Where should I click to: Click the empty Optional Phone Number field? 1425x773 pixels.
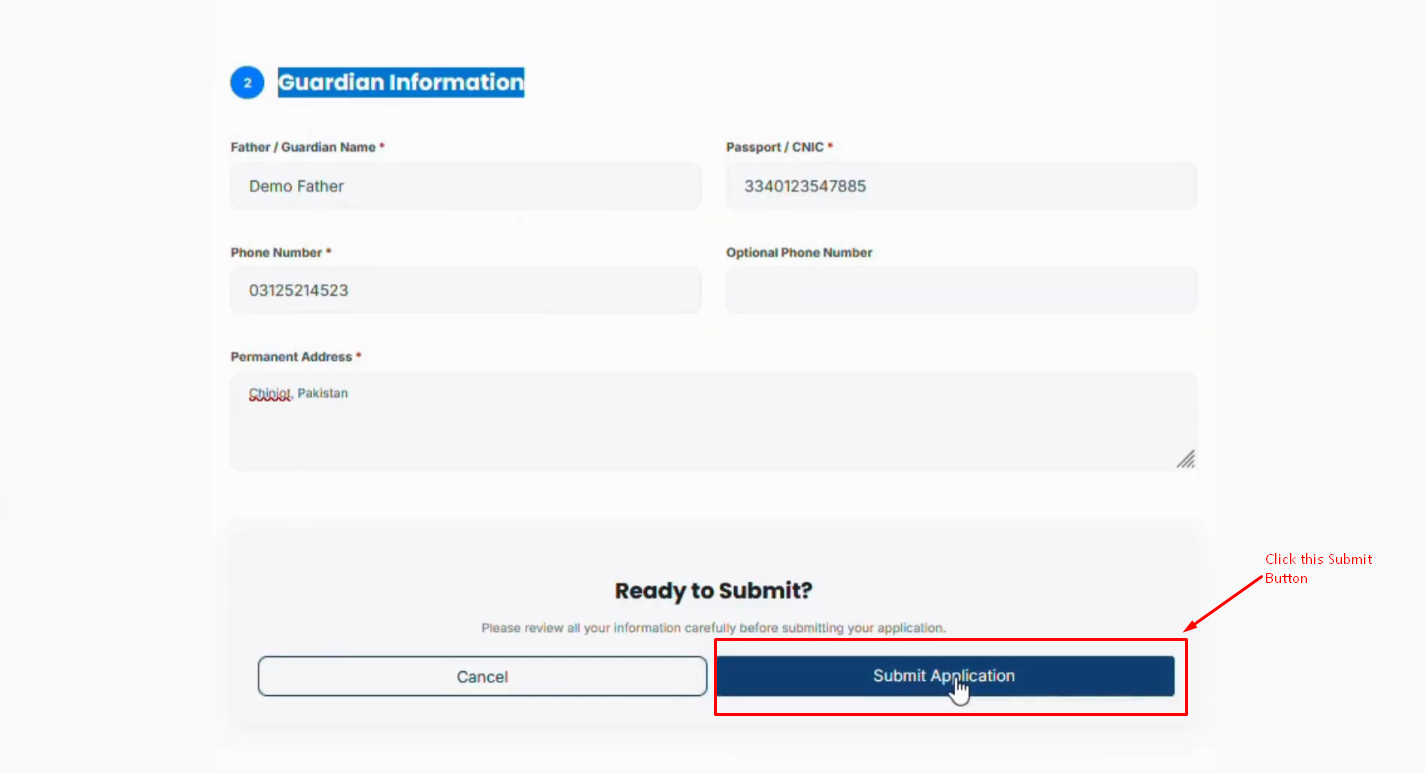(961, 291)
